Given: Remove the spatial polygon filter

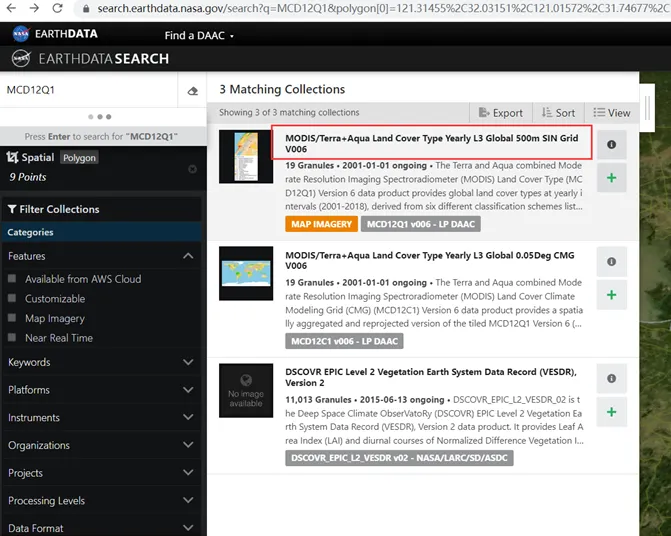Looking at the screenshot, I should [x=193, y=169].
